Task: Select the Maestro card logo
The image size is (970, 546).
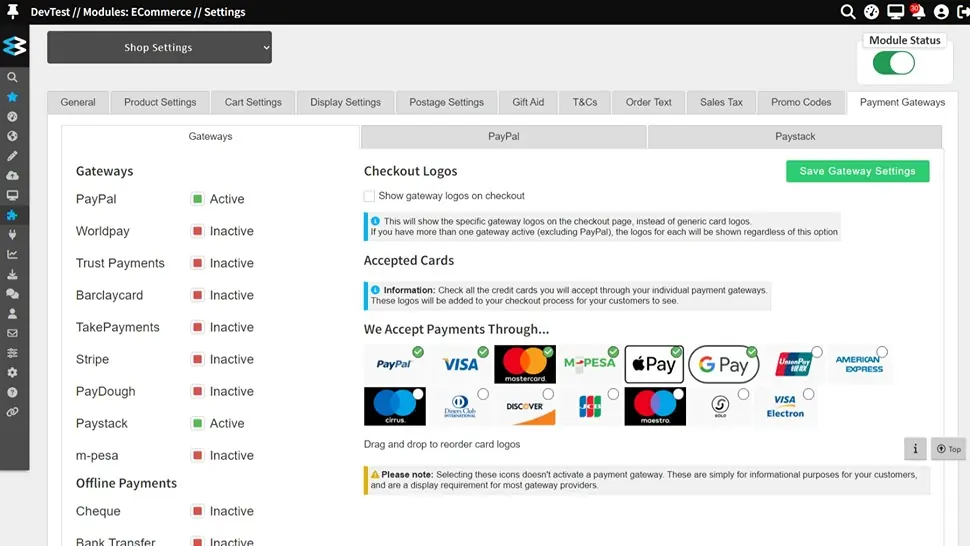Action: point(655,406)
